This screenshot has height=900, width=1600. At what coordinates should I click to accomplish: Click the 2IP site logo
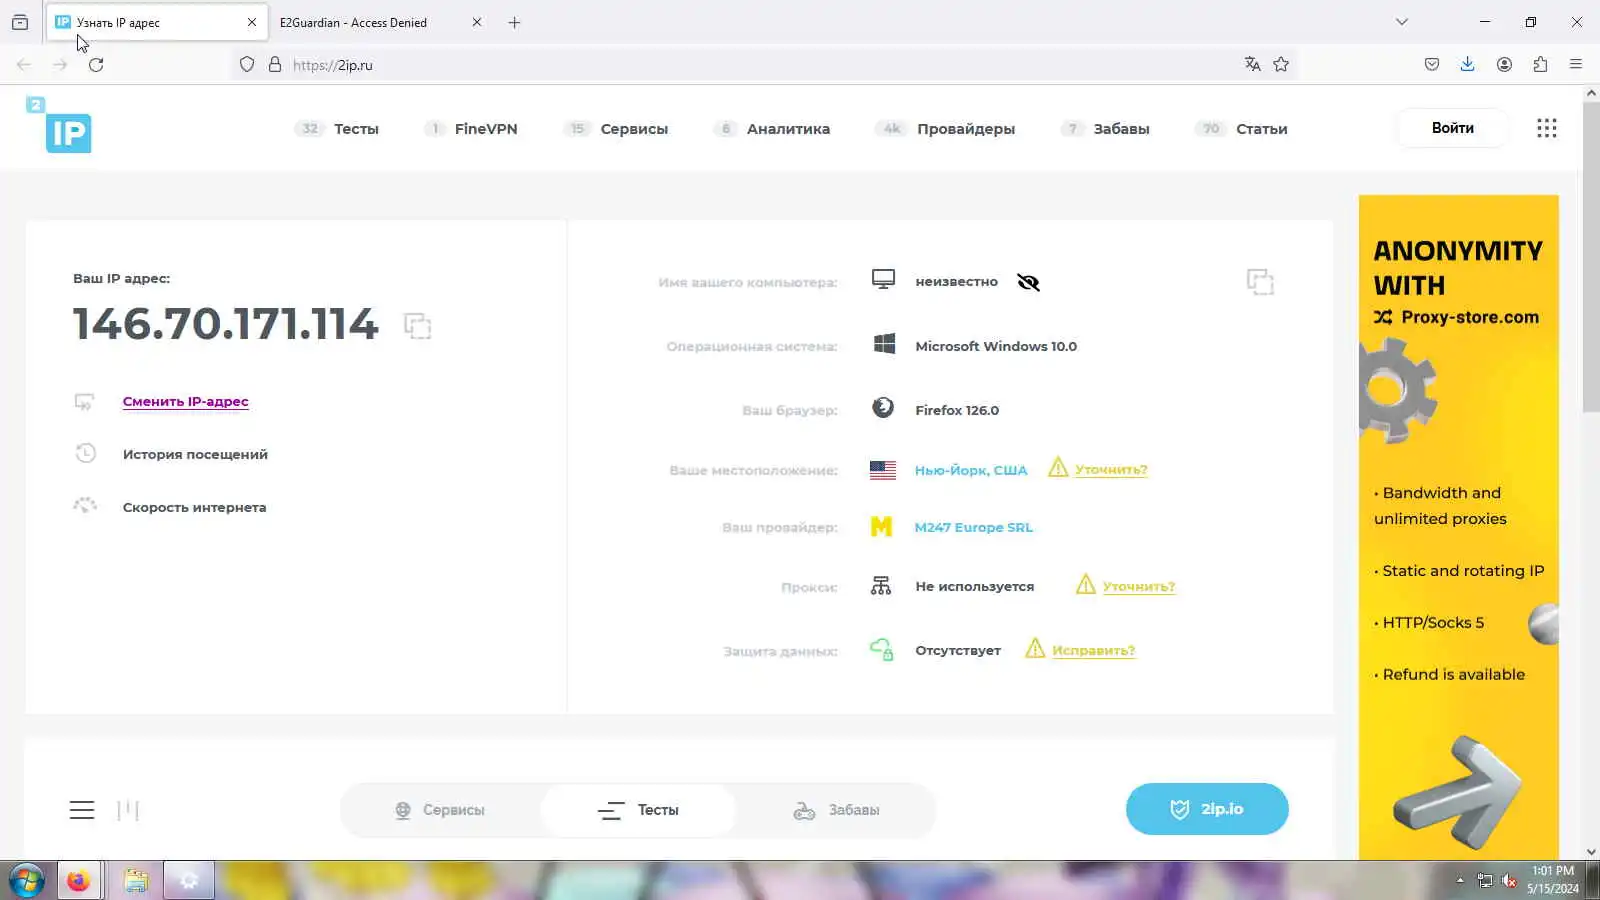click(x=59, y=125)
